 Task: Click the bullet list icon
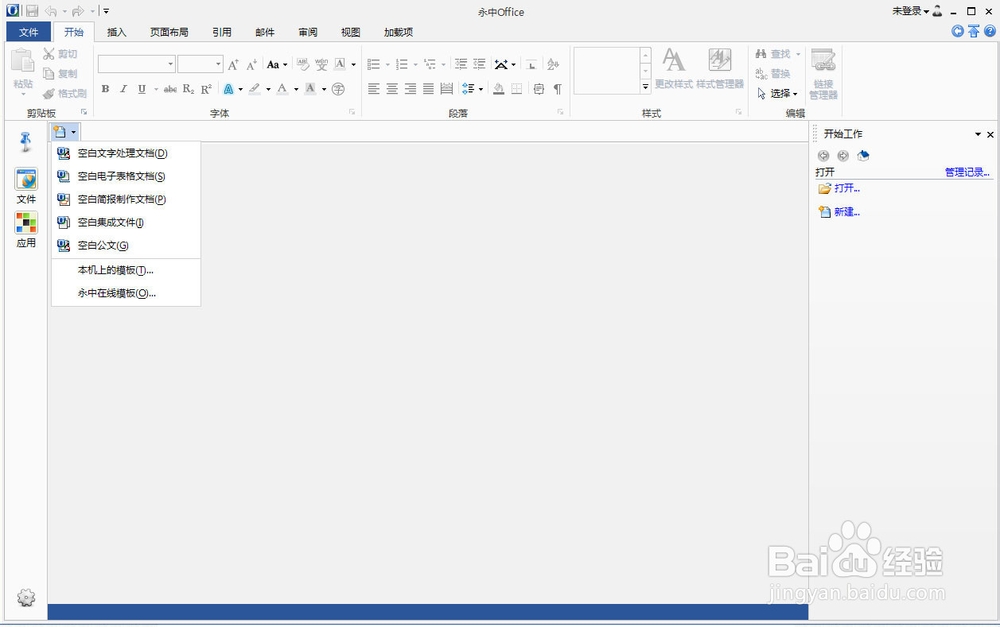374,64
